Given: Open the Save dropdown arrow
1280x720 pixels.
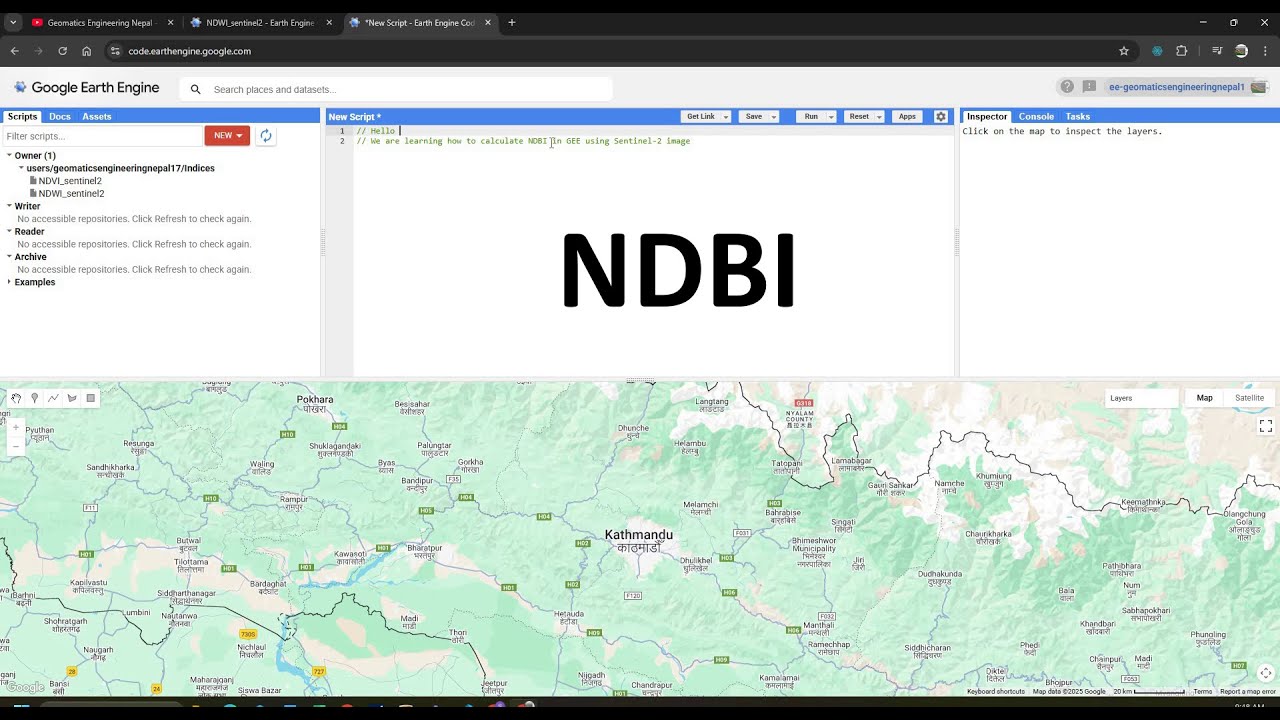Looking at the screenshot, I should (774, 117).
